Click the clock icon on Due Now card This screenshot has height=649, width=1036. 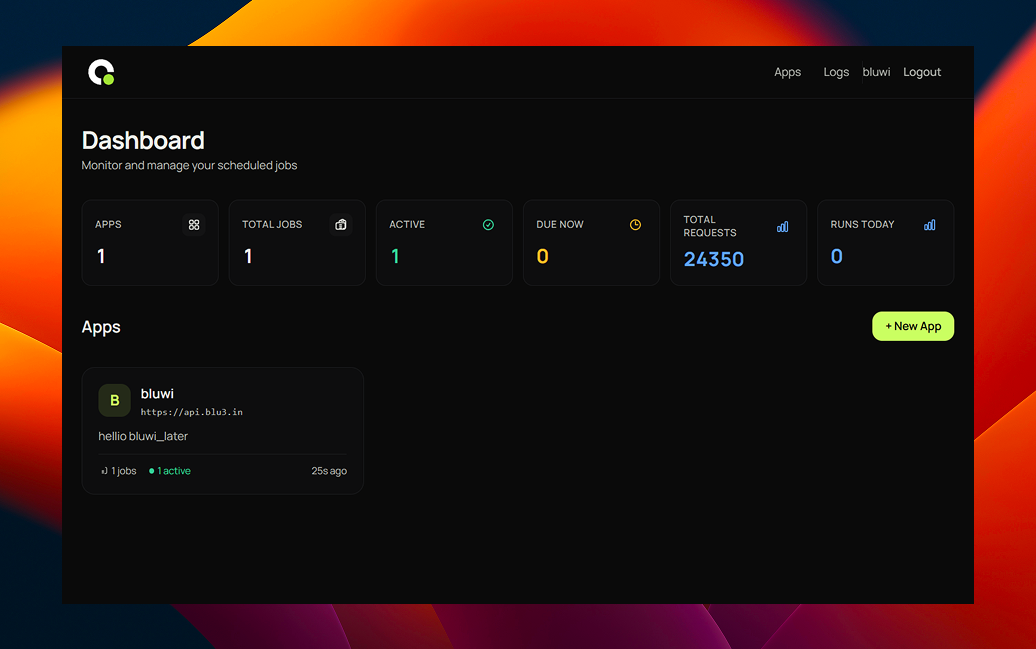point(636,225)
